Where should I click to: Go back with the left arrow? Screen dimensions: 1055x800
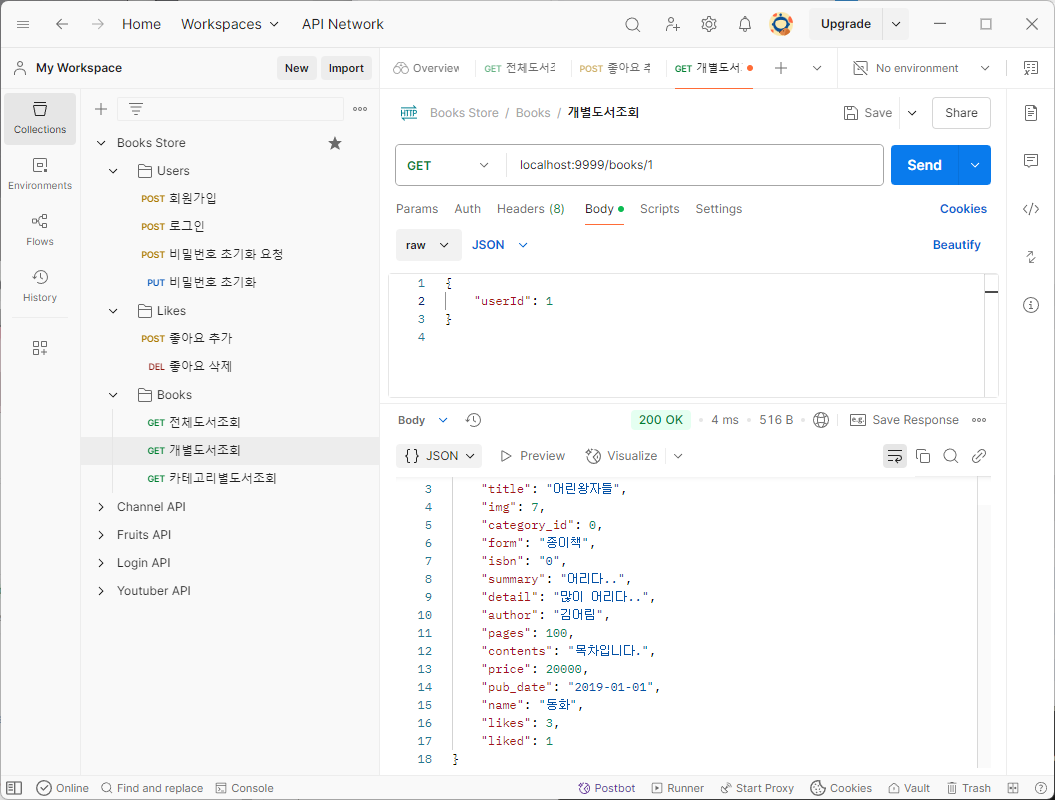[x=62, y=24]
